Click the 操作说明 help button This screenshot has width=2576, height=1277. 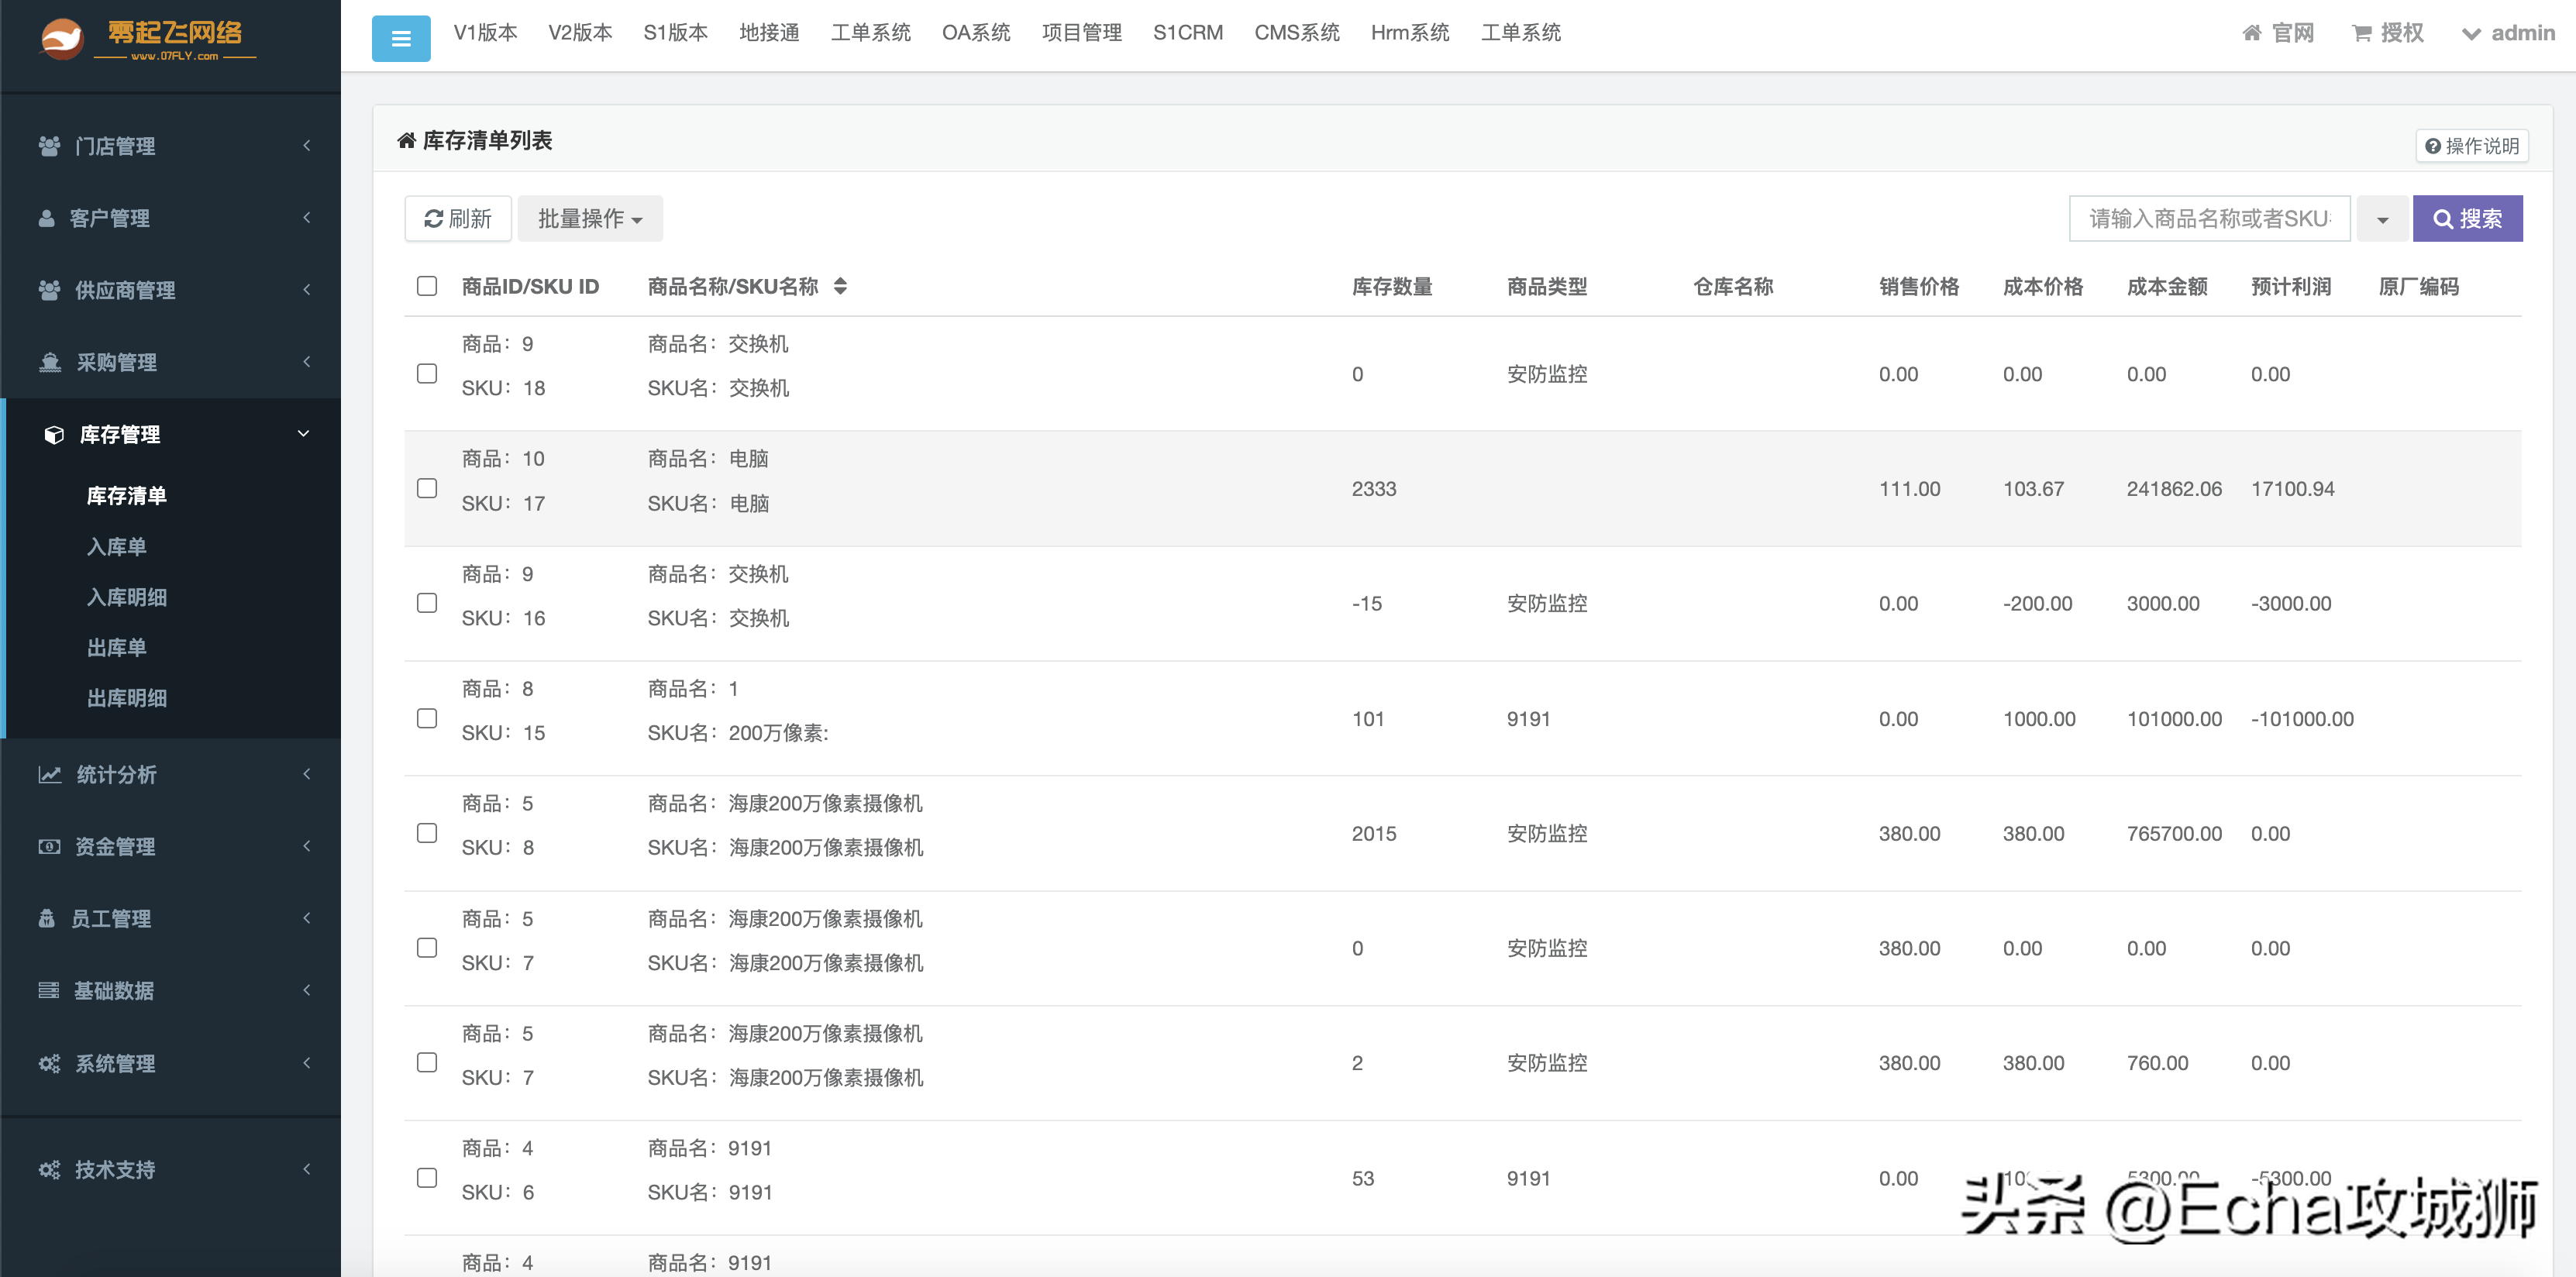click(2472, 146)
